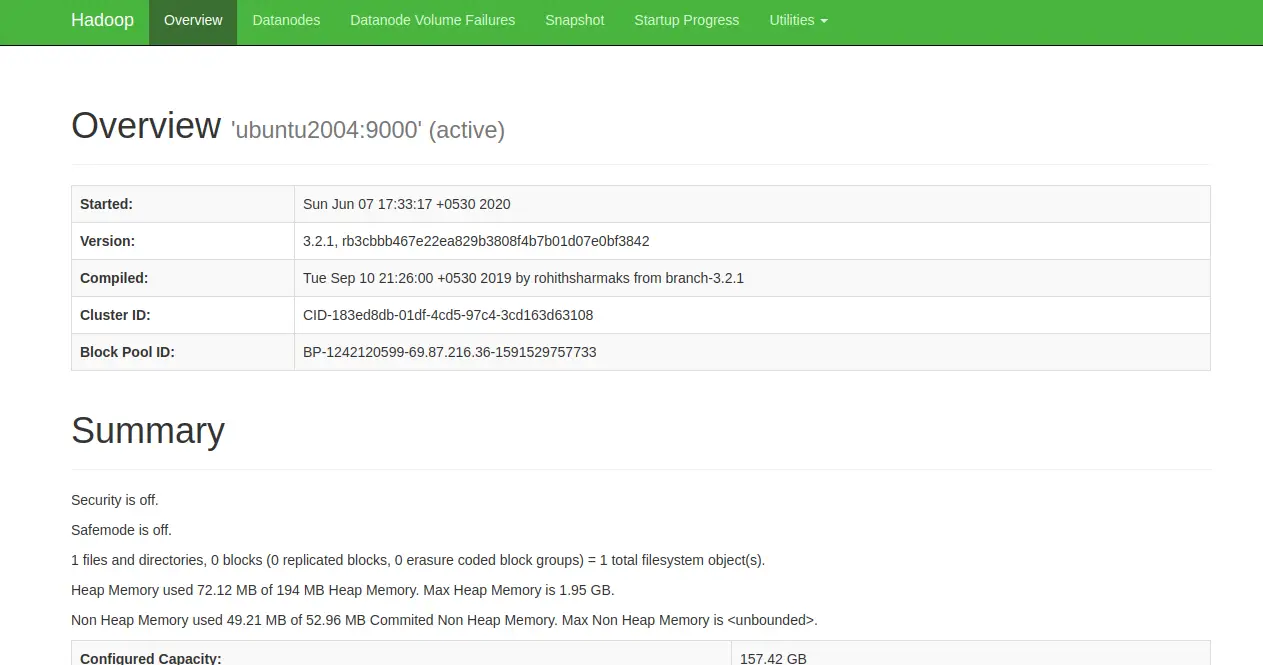Open the Datanodes tab
Screen dimensions: 1263x665
286,21
